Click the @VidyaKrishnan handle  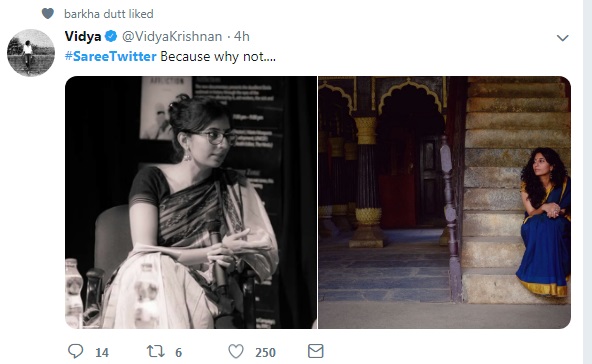[172, 36]
